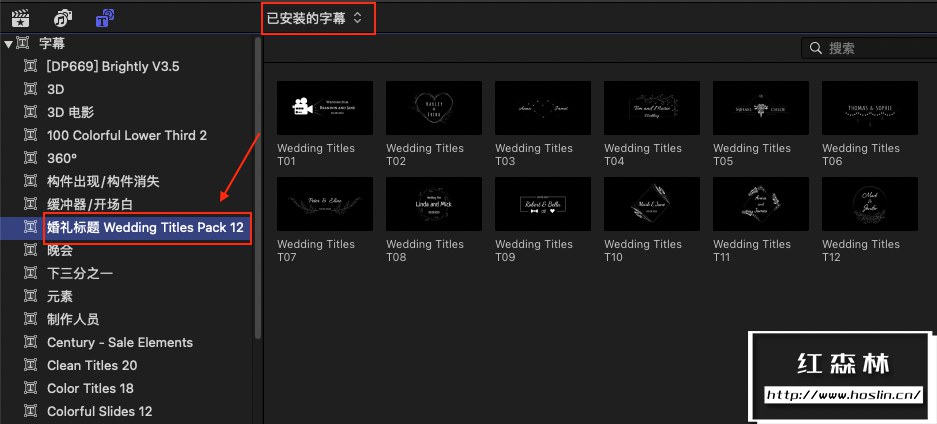
Task: Select [DP669] Brightly V3.5 category
Action: pyautogui.click(x=113, y=66)
